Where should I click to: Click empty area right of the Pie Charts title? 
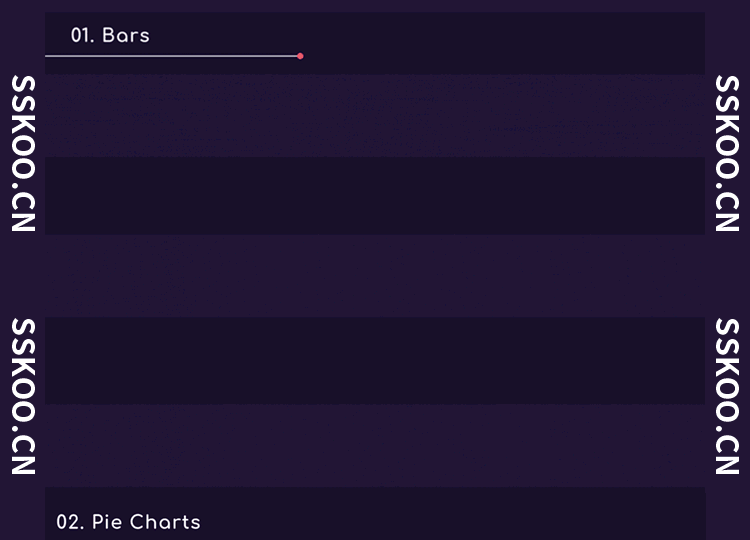point(450,520)
